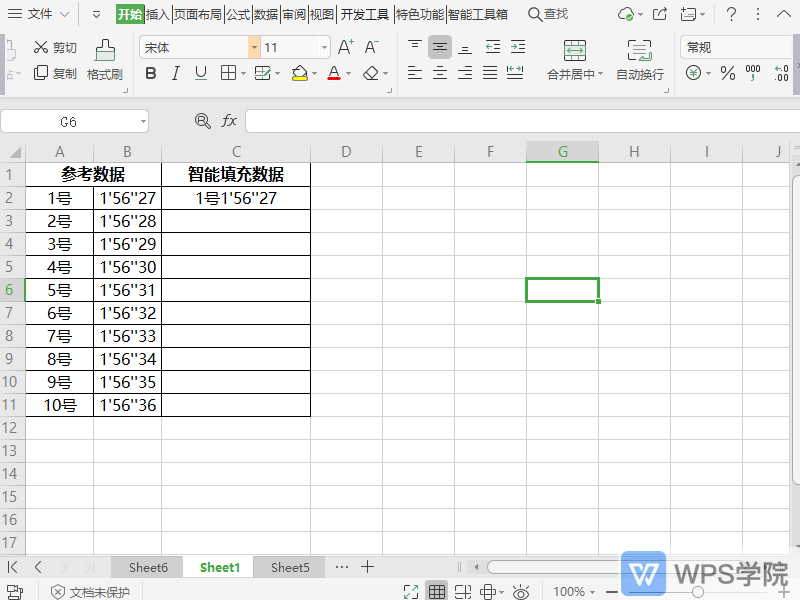Click the Merge and Center (合并居中) icon
The width and height of the screenshot is (800, 600).
575,50
